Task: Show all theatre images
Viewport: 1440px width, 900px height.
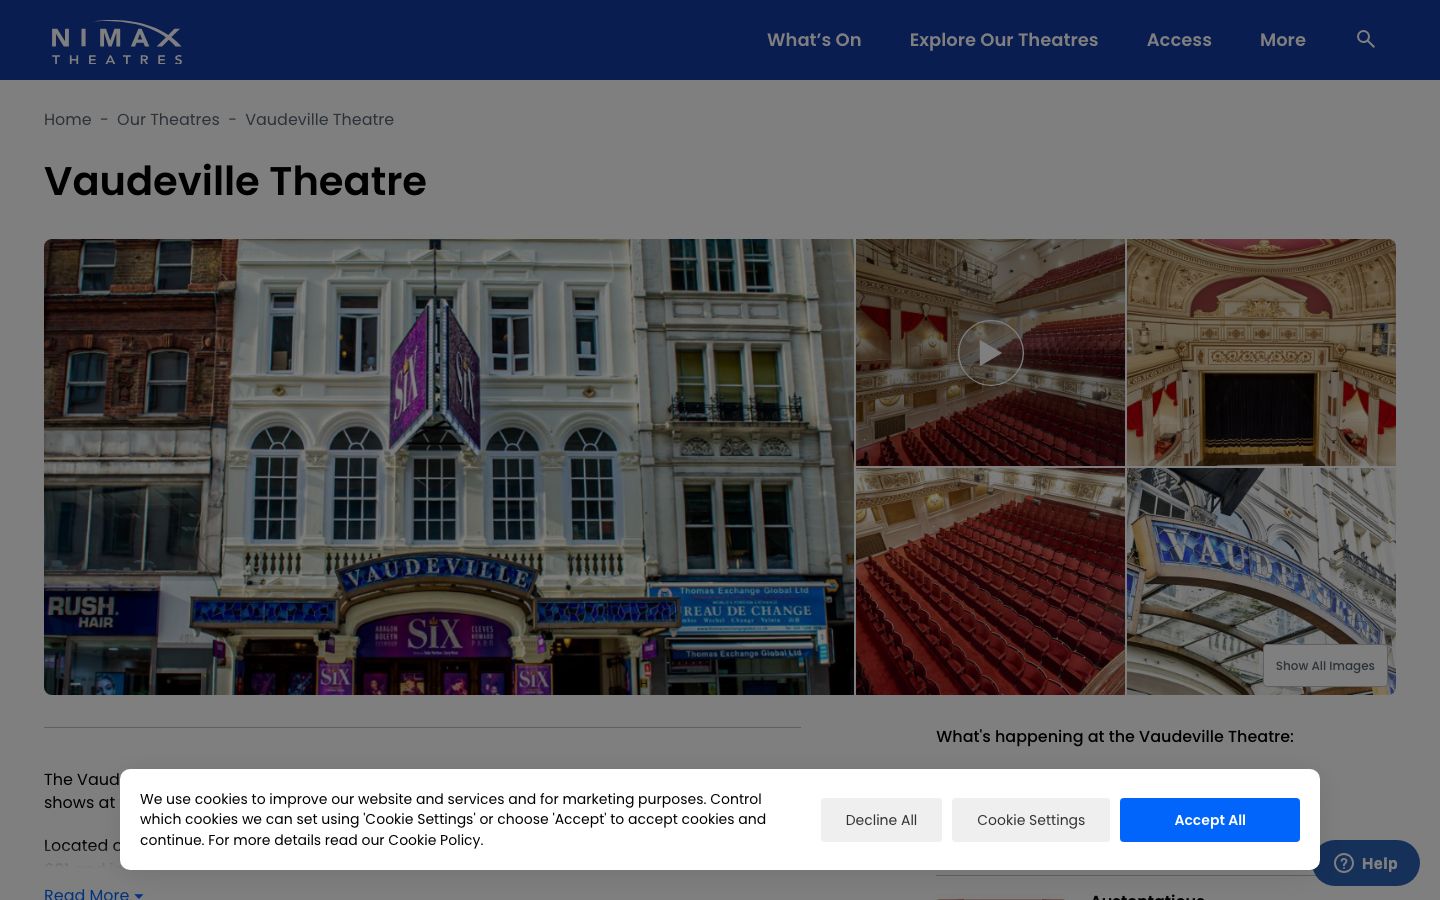Action: point(1325,666)
